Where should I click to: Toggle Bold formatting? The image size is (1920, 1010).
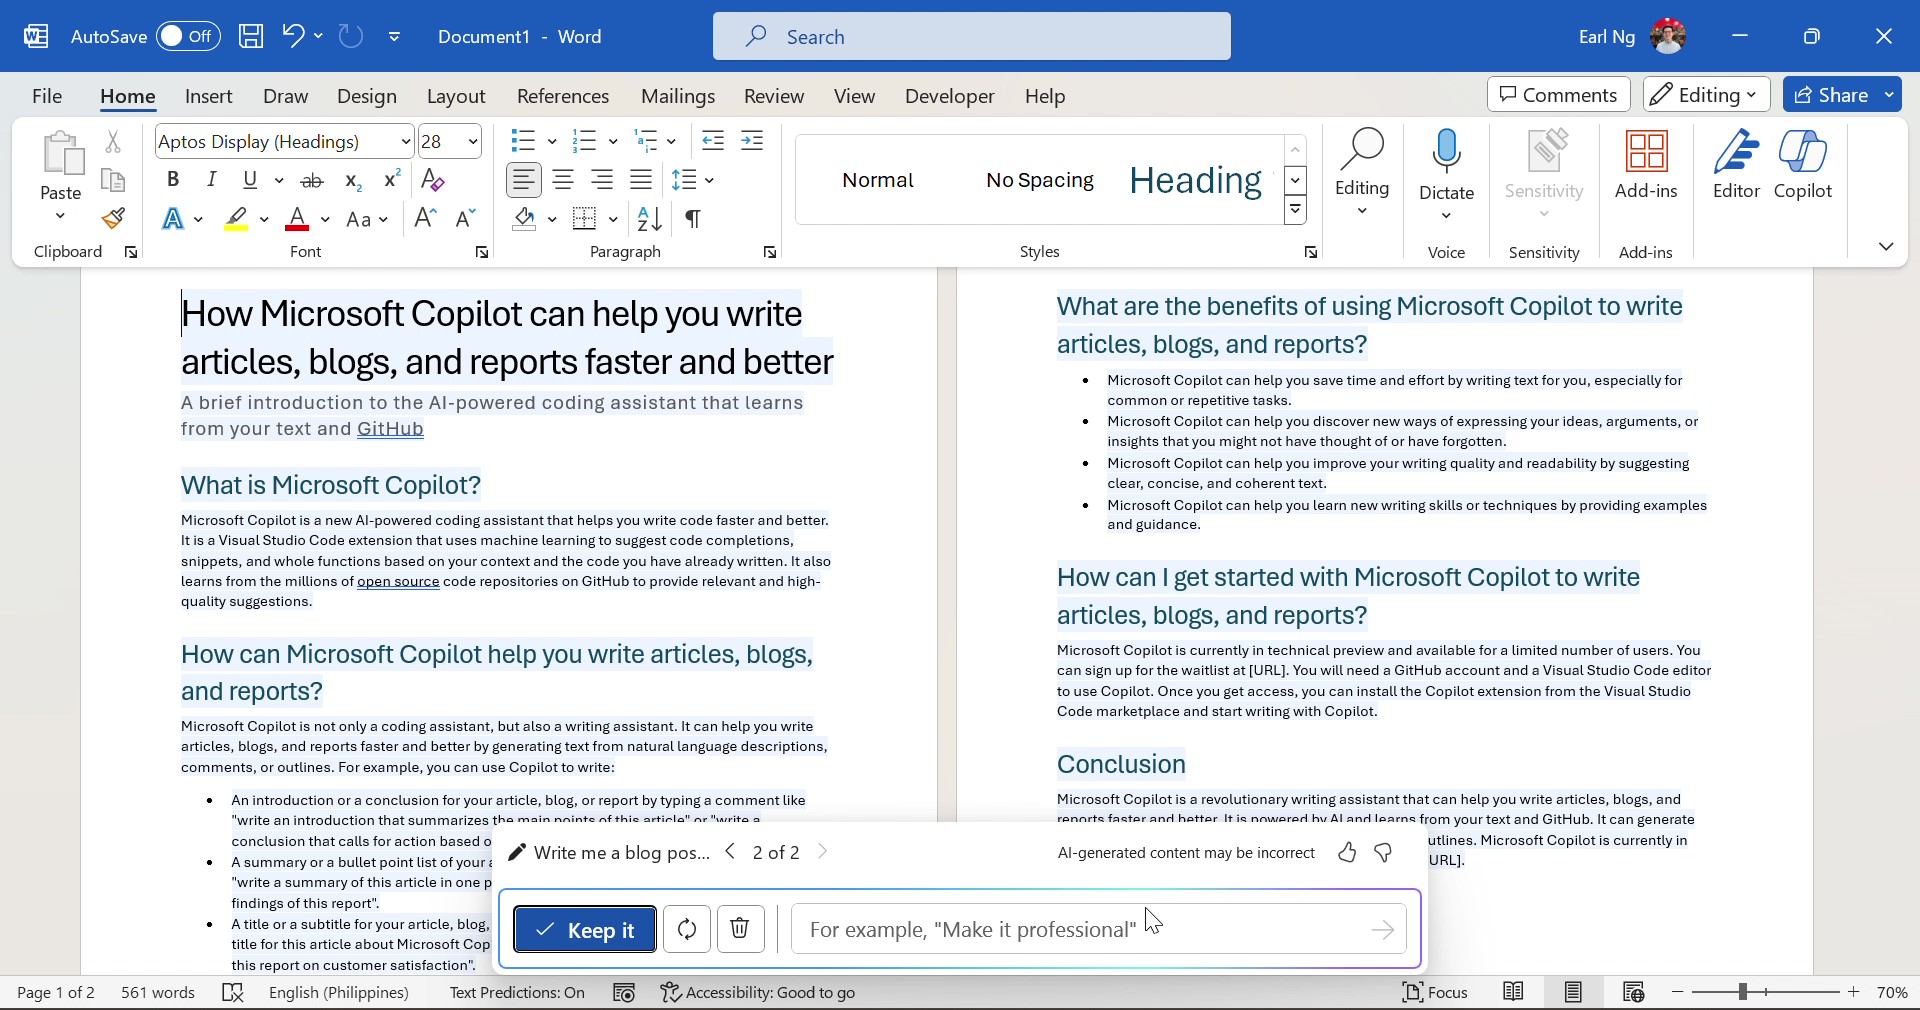(173, 180)
